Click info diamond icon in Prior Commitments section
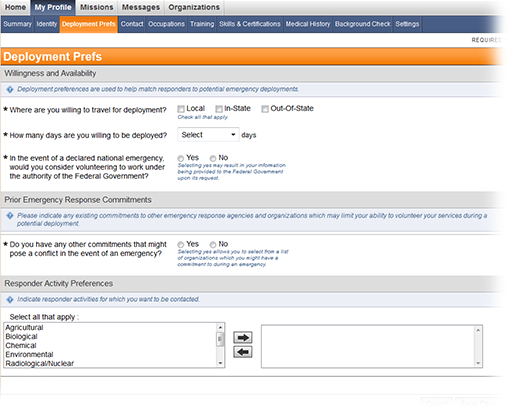Screen dimensions: 521x419 point(10,216)
